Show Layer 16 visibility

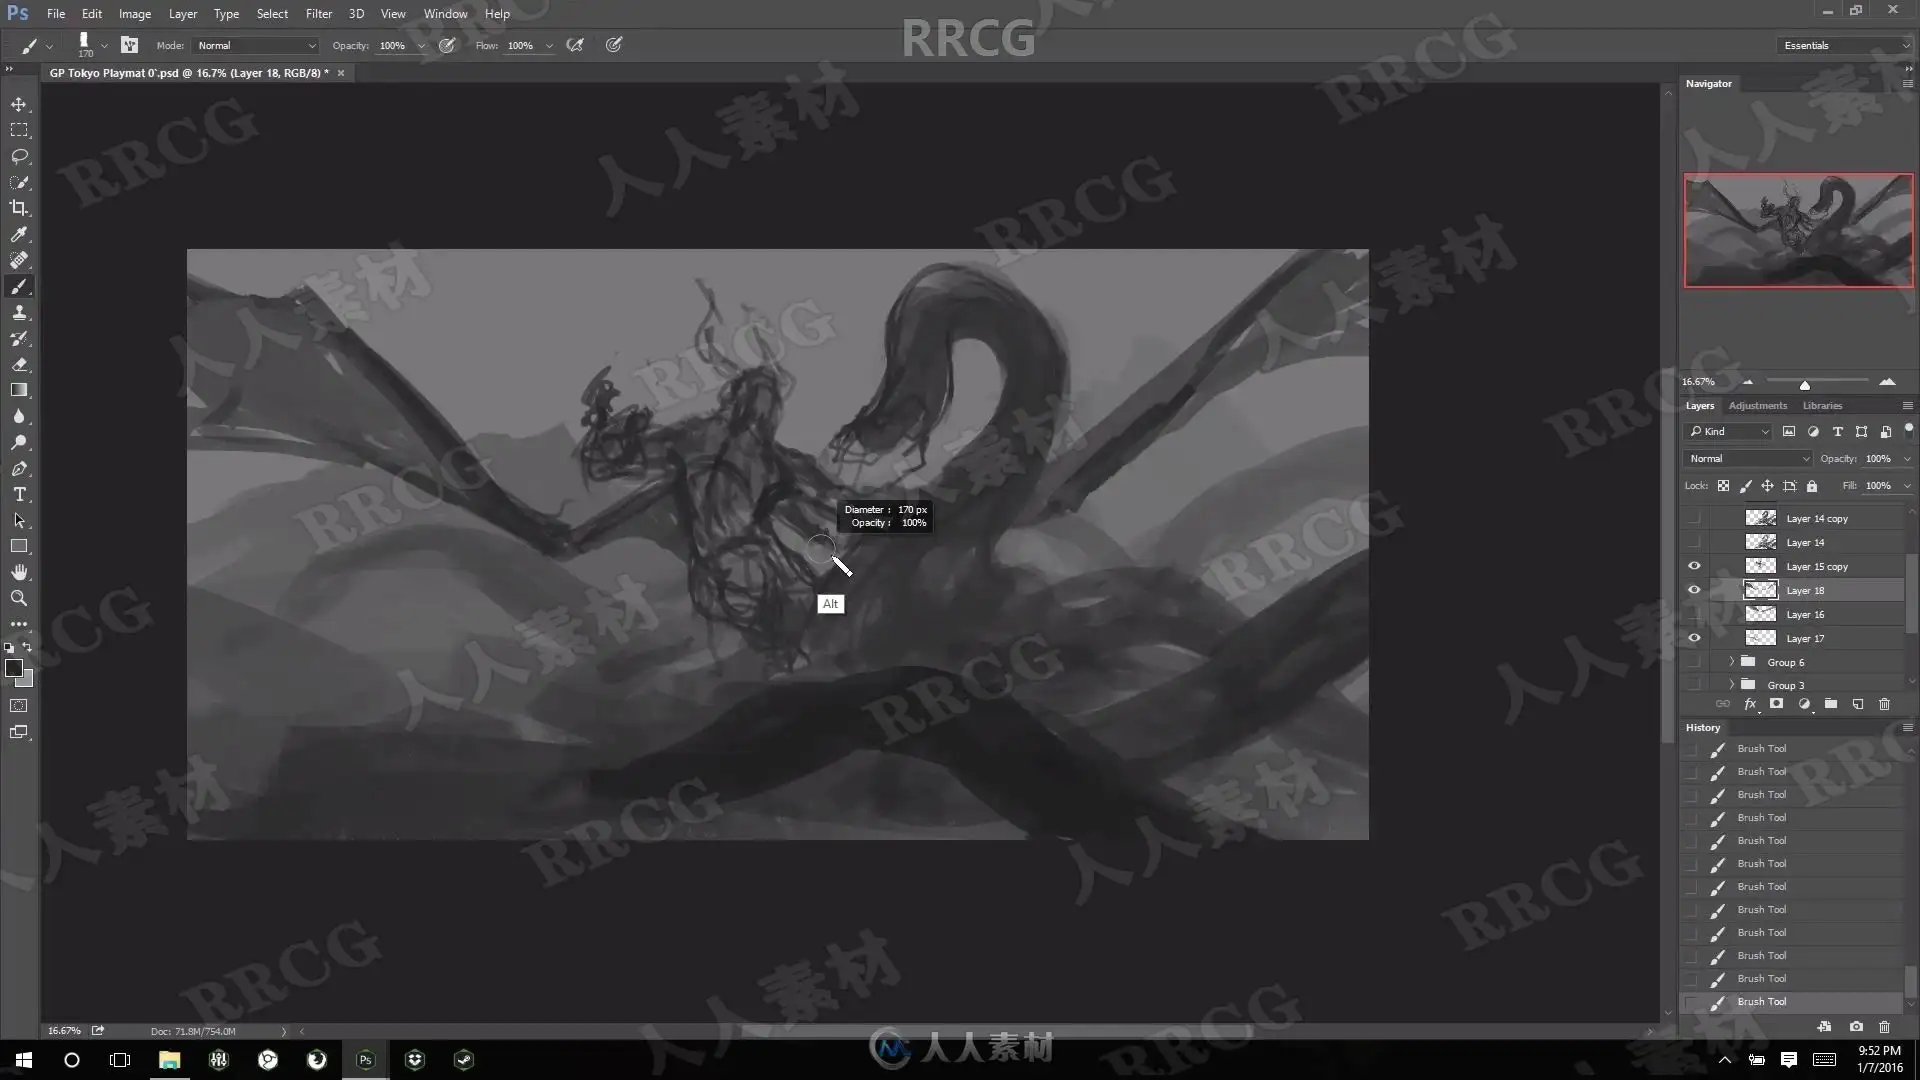tap(1694, 614)
